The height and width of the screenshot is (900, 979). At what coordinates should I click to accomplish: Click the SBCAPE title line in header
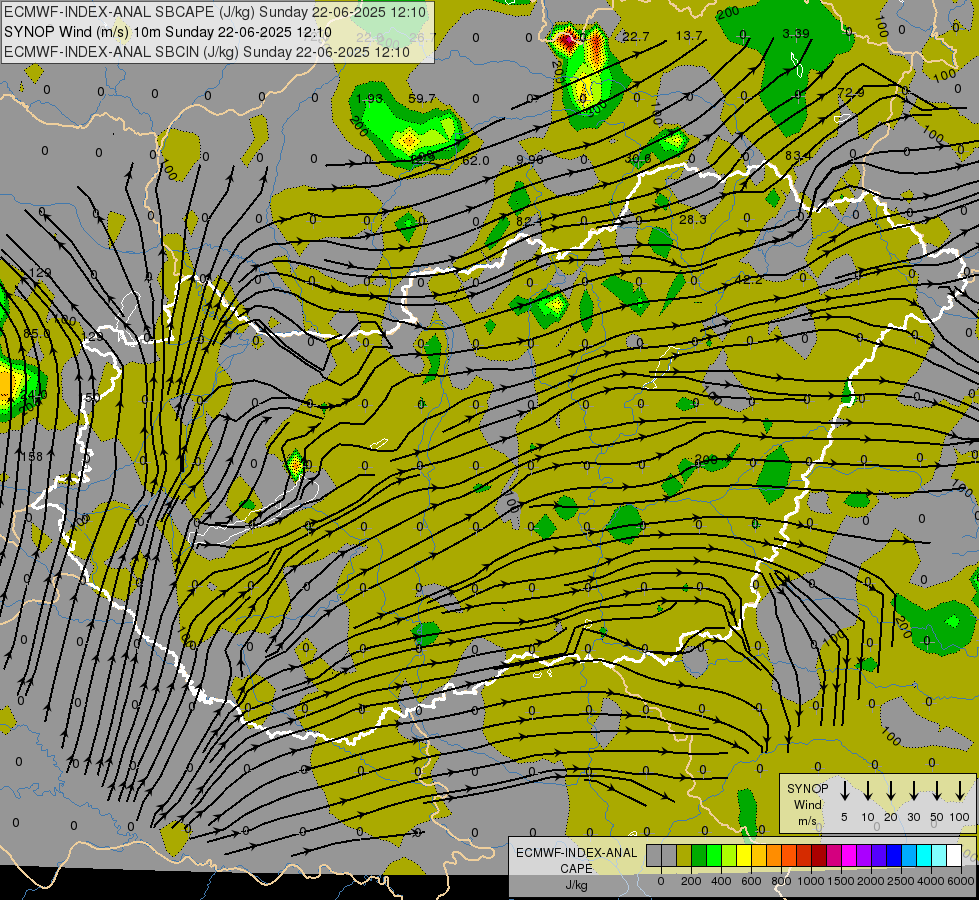215,12
